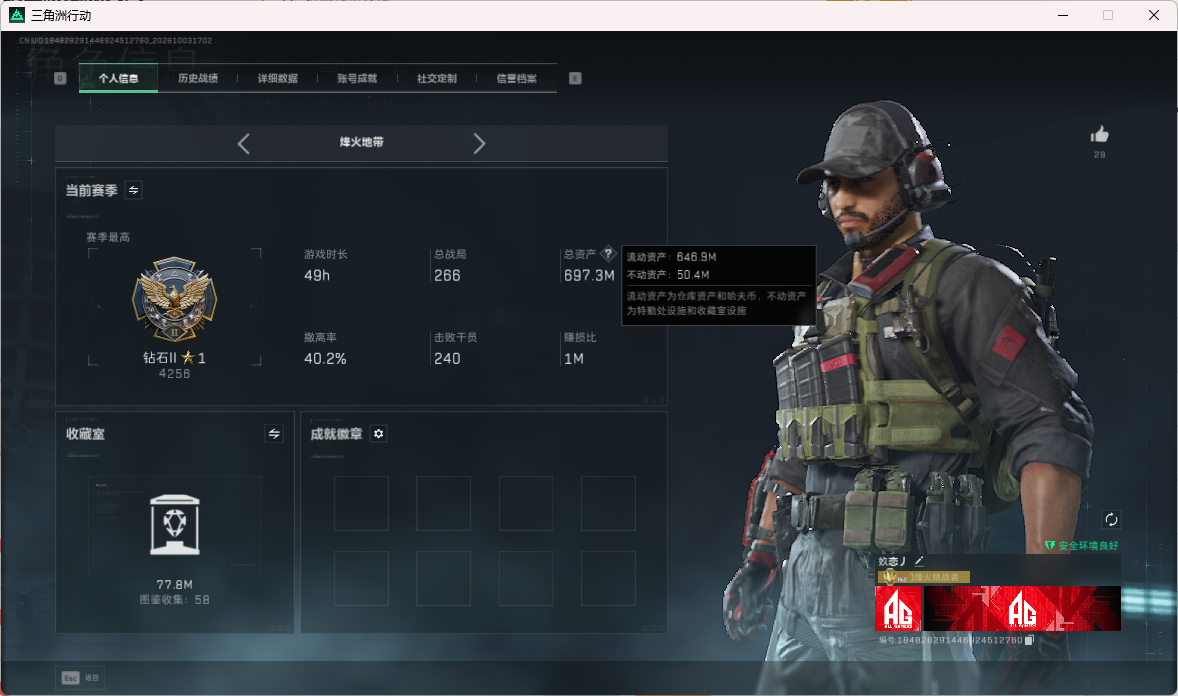The height and width of the screenshot is (696, 1178).
Task: Click the 不动资产 50.4M tooltip line
Action: click(668, 275)
